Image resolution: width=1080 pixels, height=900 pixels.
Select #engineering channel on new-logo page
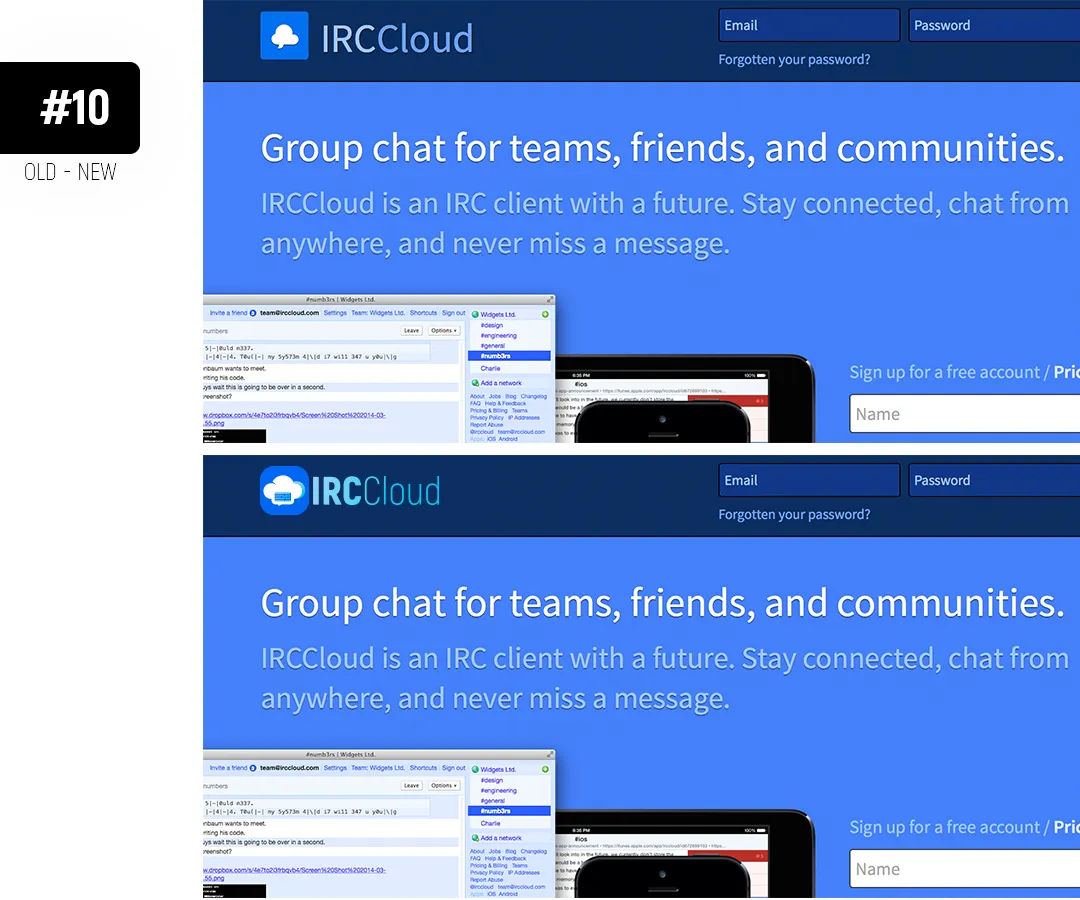(x=499, y=791)
